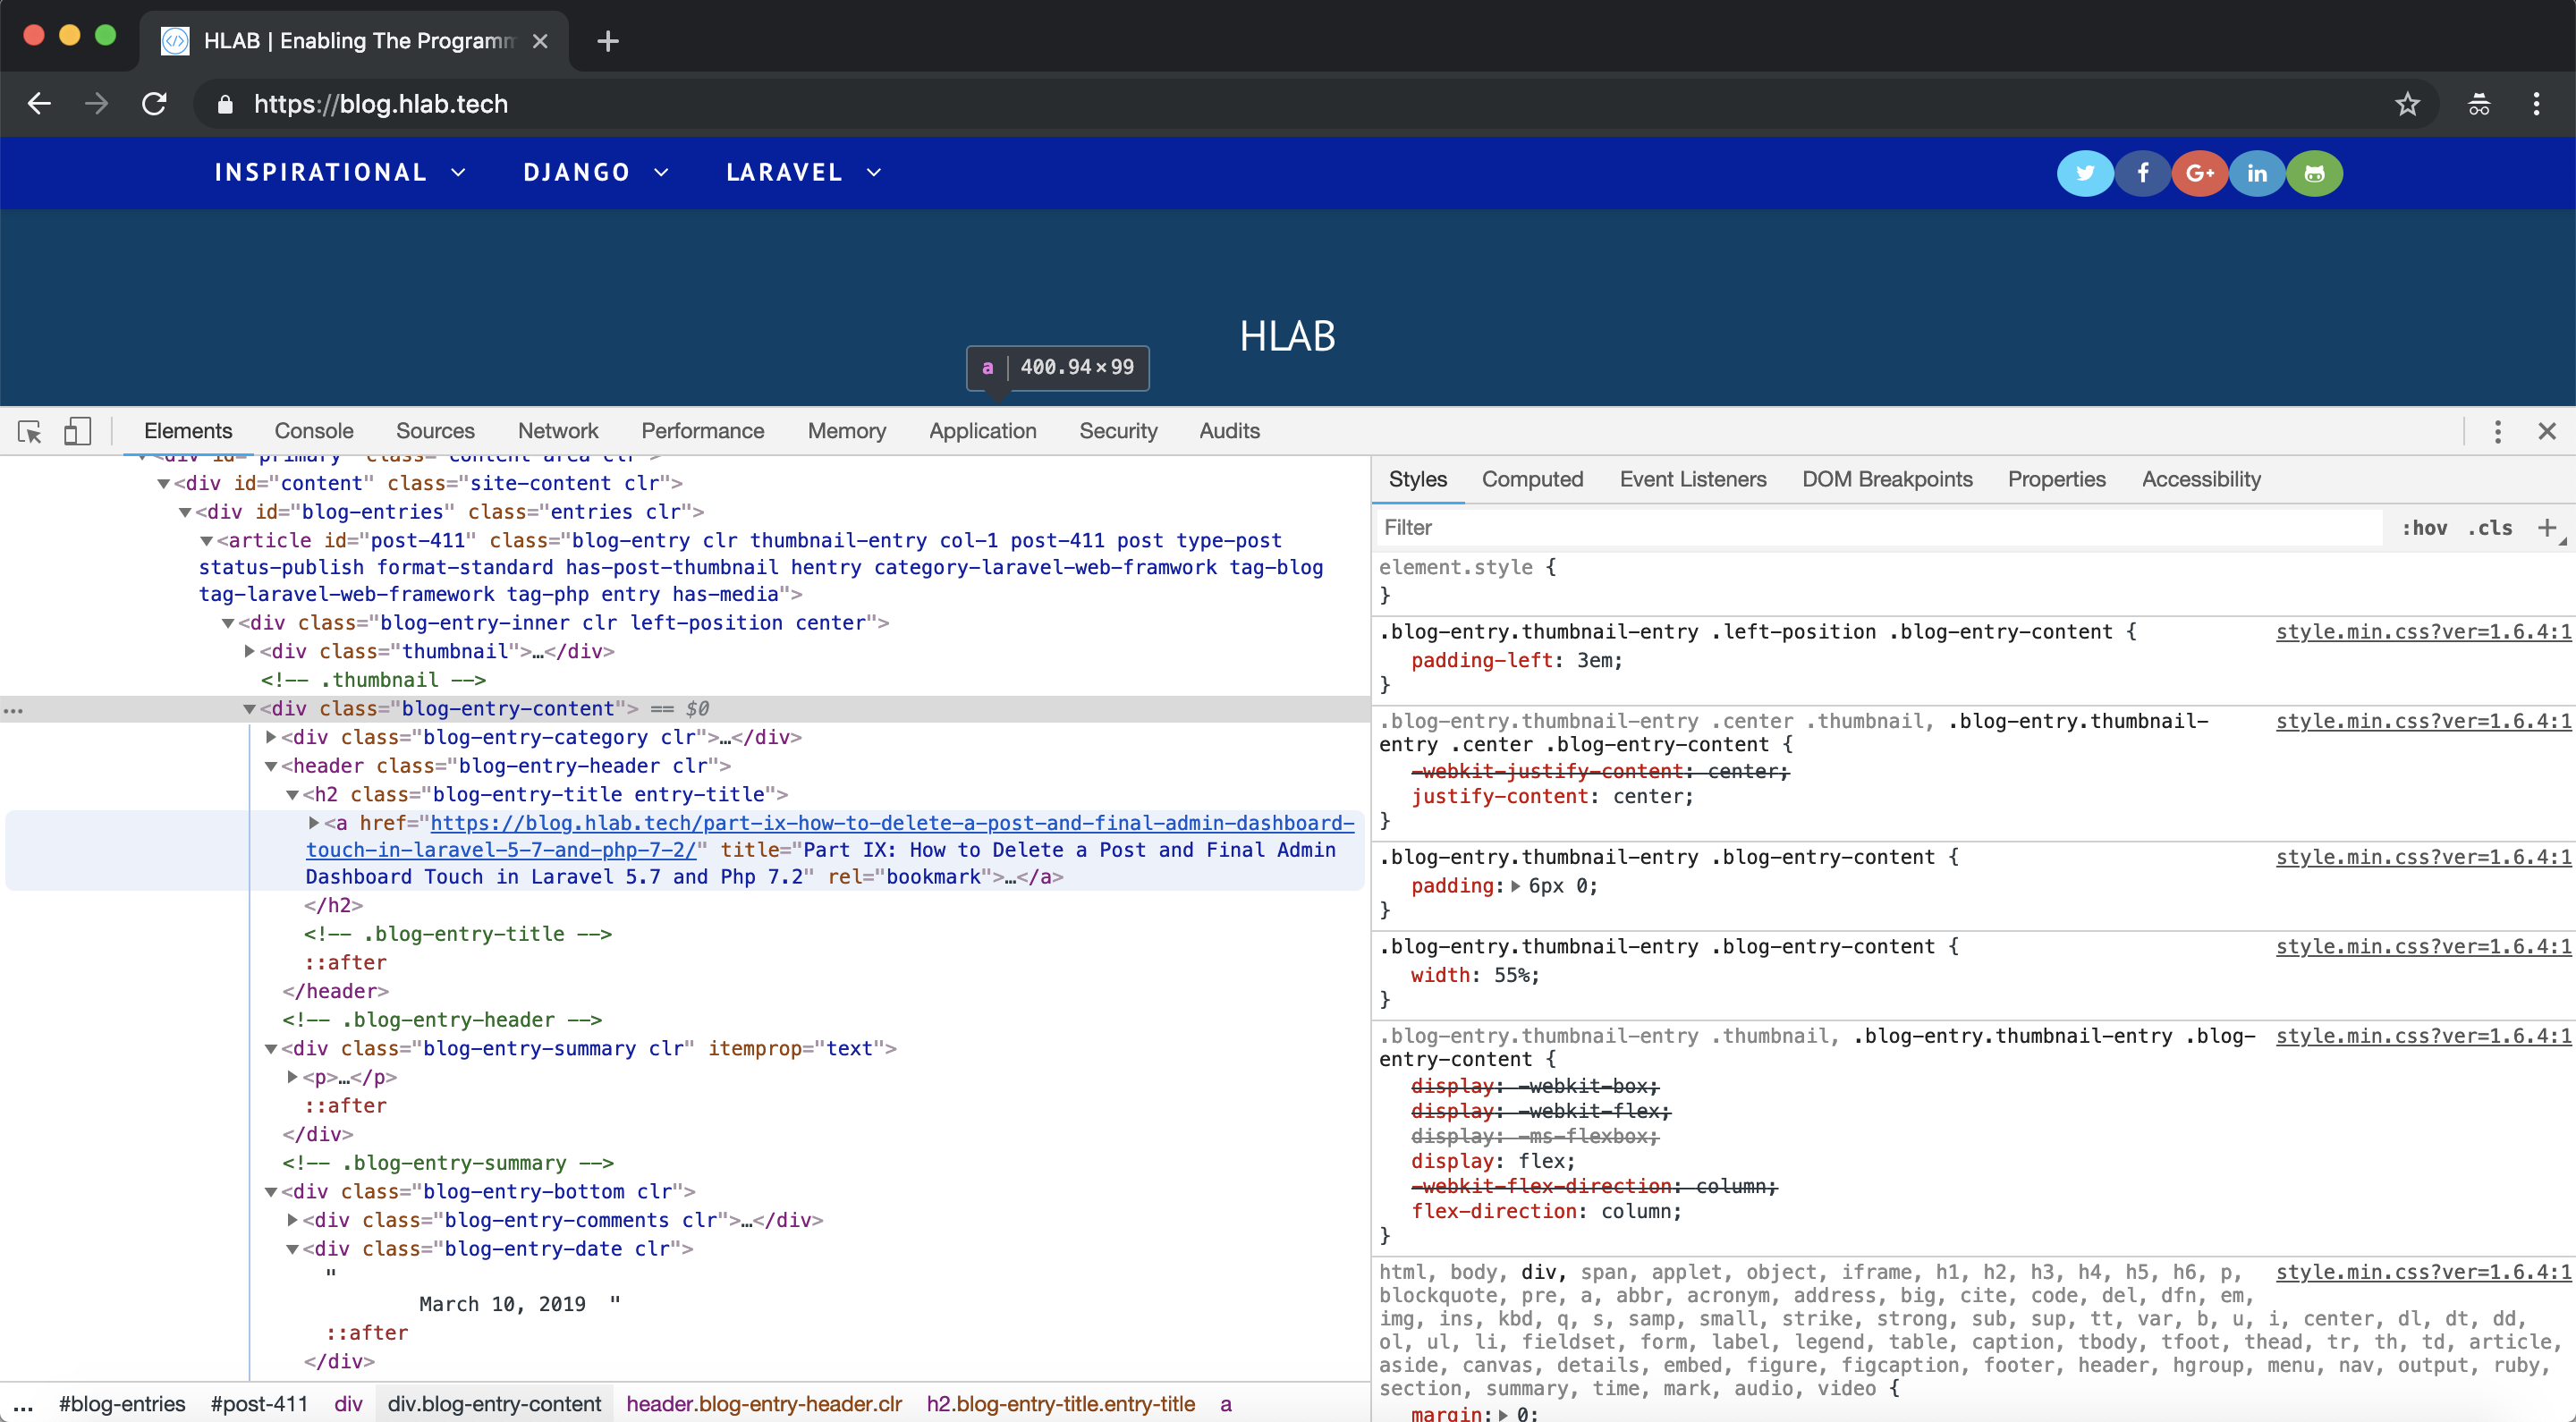This screenshot has height=1422, width=2576.
Task: Collapse the article#post-411 node
Action: pos(206,541)
